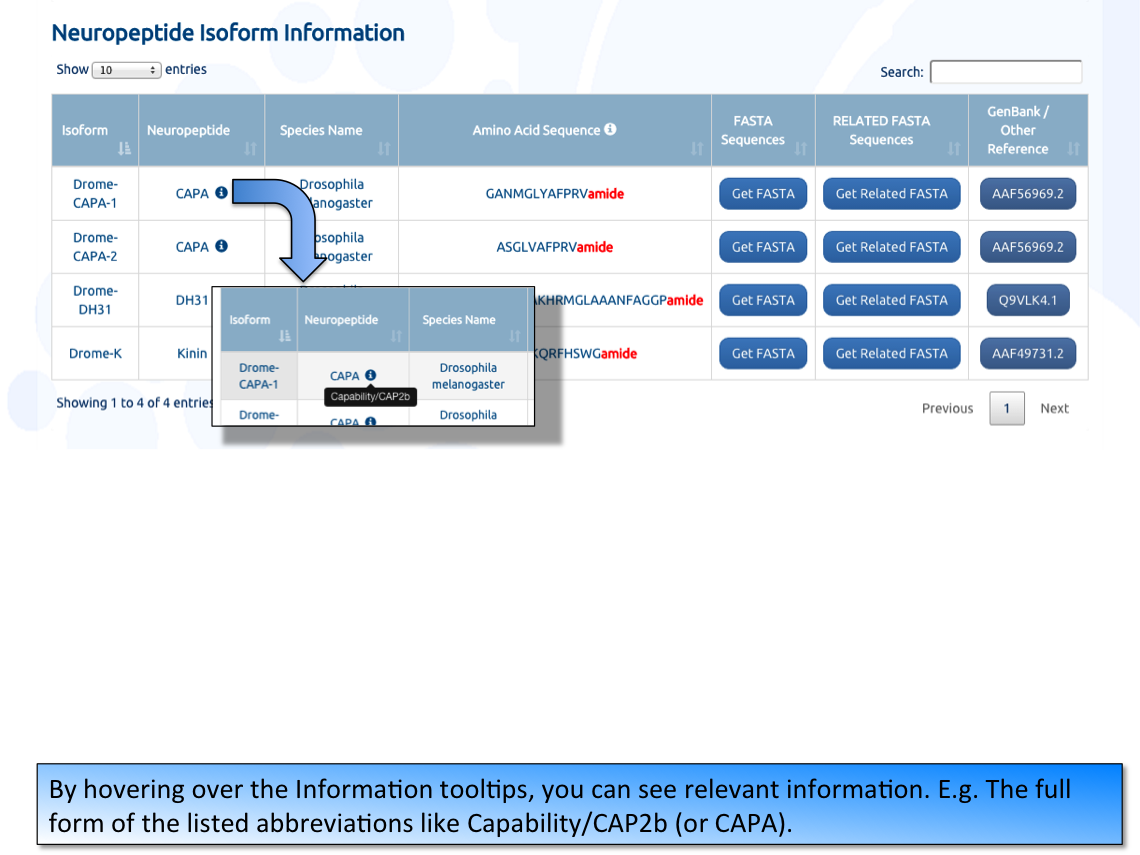Click the Drome-K isoform cell
This screenshot has width=1140, height=855.
pyautogui.click(x=95, y=353)
